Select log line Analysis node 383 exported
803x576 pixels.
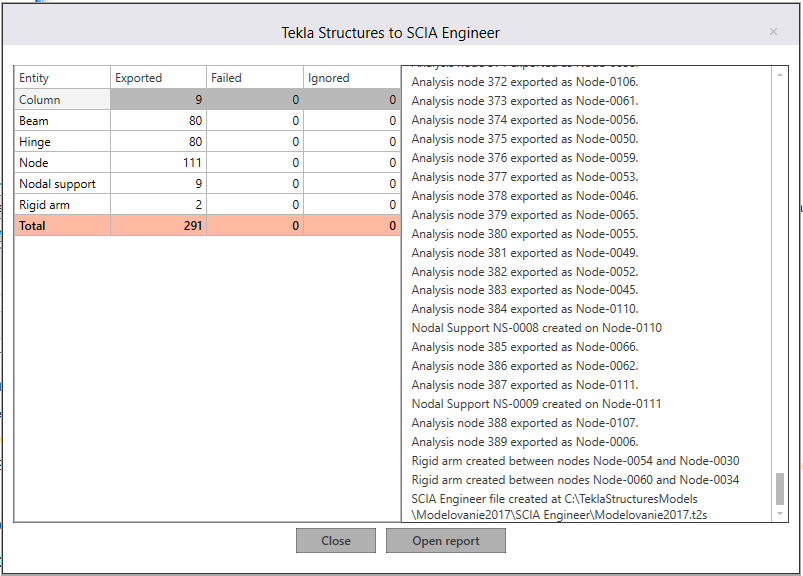pyautogui.click(x=525, y=290)
